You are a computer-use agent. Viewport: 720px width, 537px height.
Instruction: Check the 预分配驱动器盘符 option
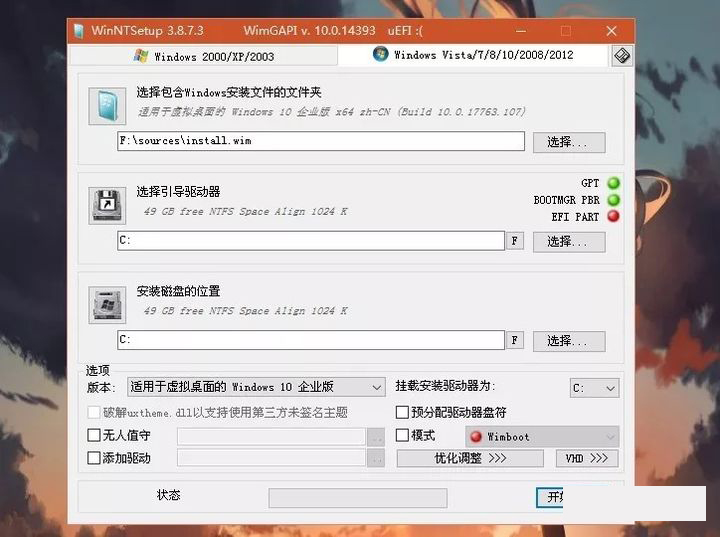(403, 412)
